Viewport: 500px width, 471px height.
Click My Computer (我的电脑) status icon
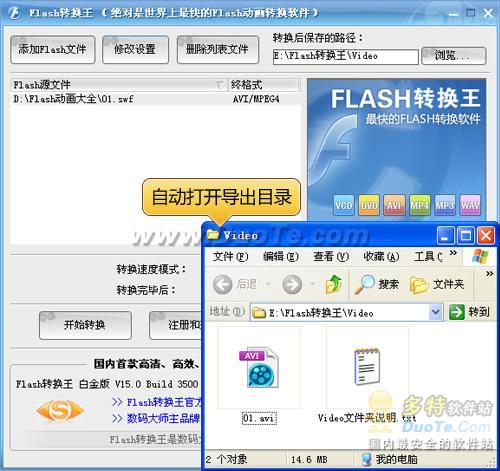click(x=366, y=459)
